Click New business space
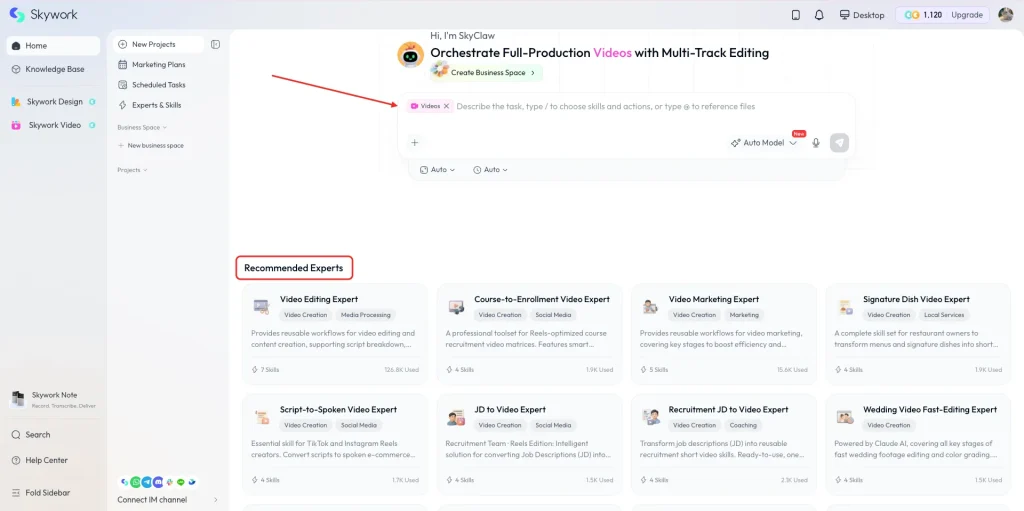Viewport: 1024px width, 511px height. (151, 146)
